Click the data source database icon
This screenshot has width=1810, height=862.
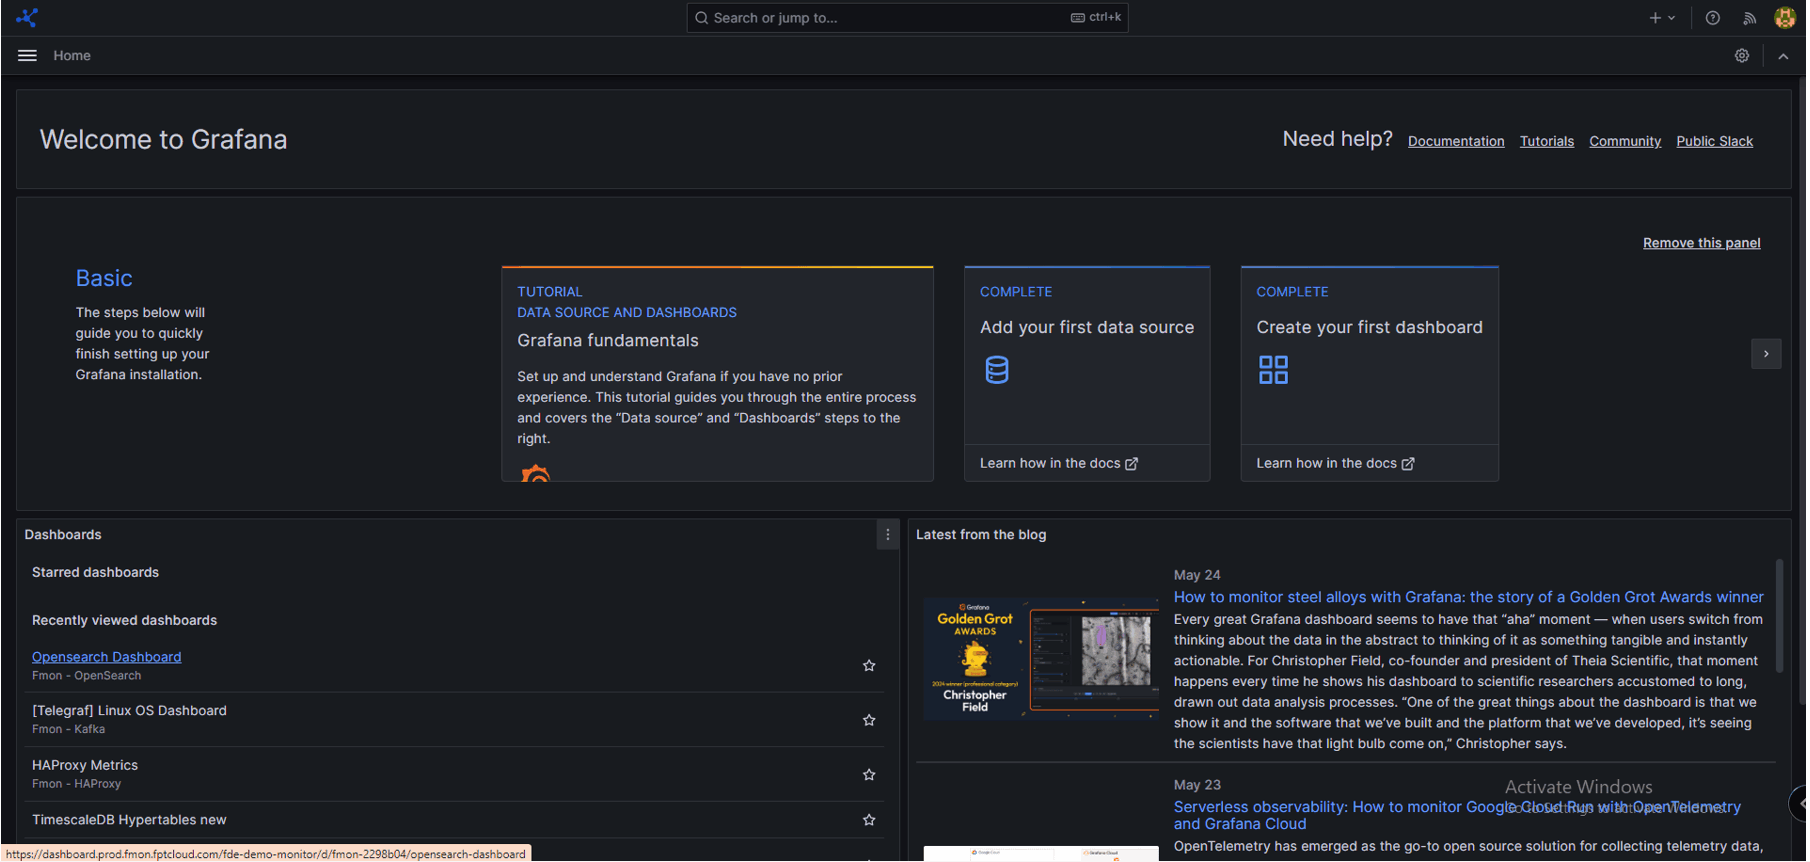point(997,370)
